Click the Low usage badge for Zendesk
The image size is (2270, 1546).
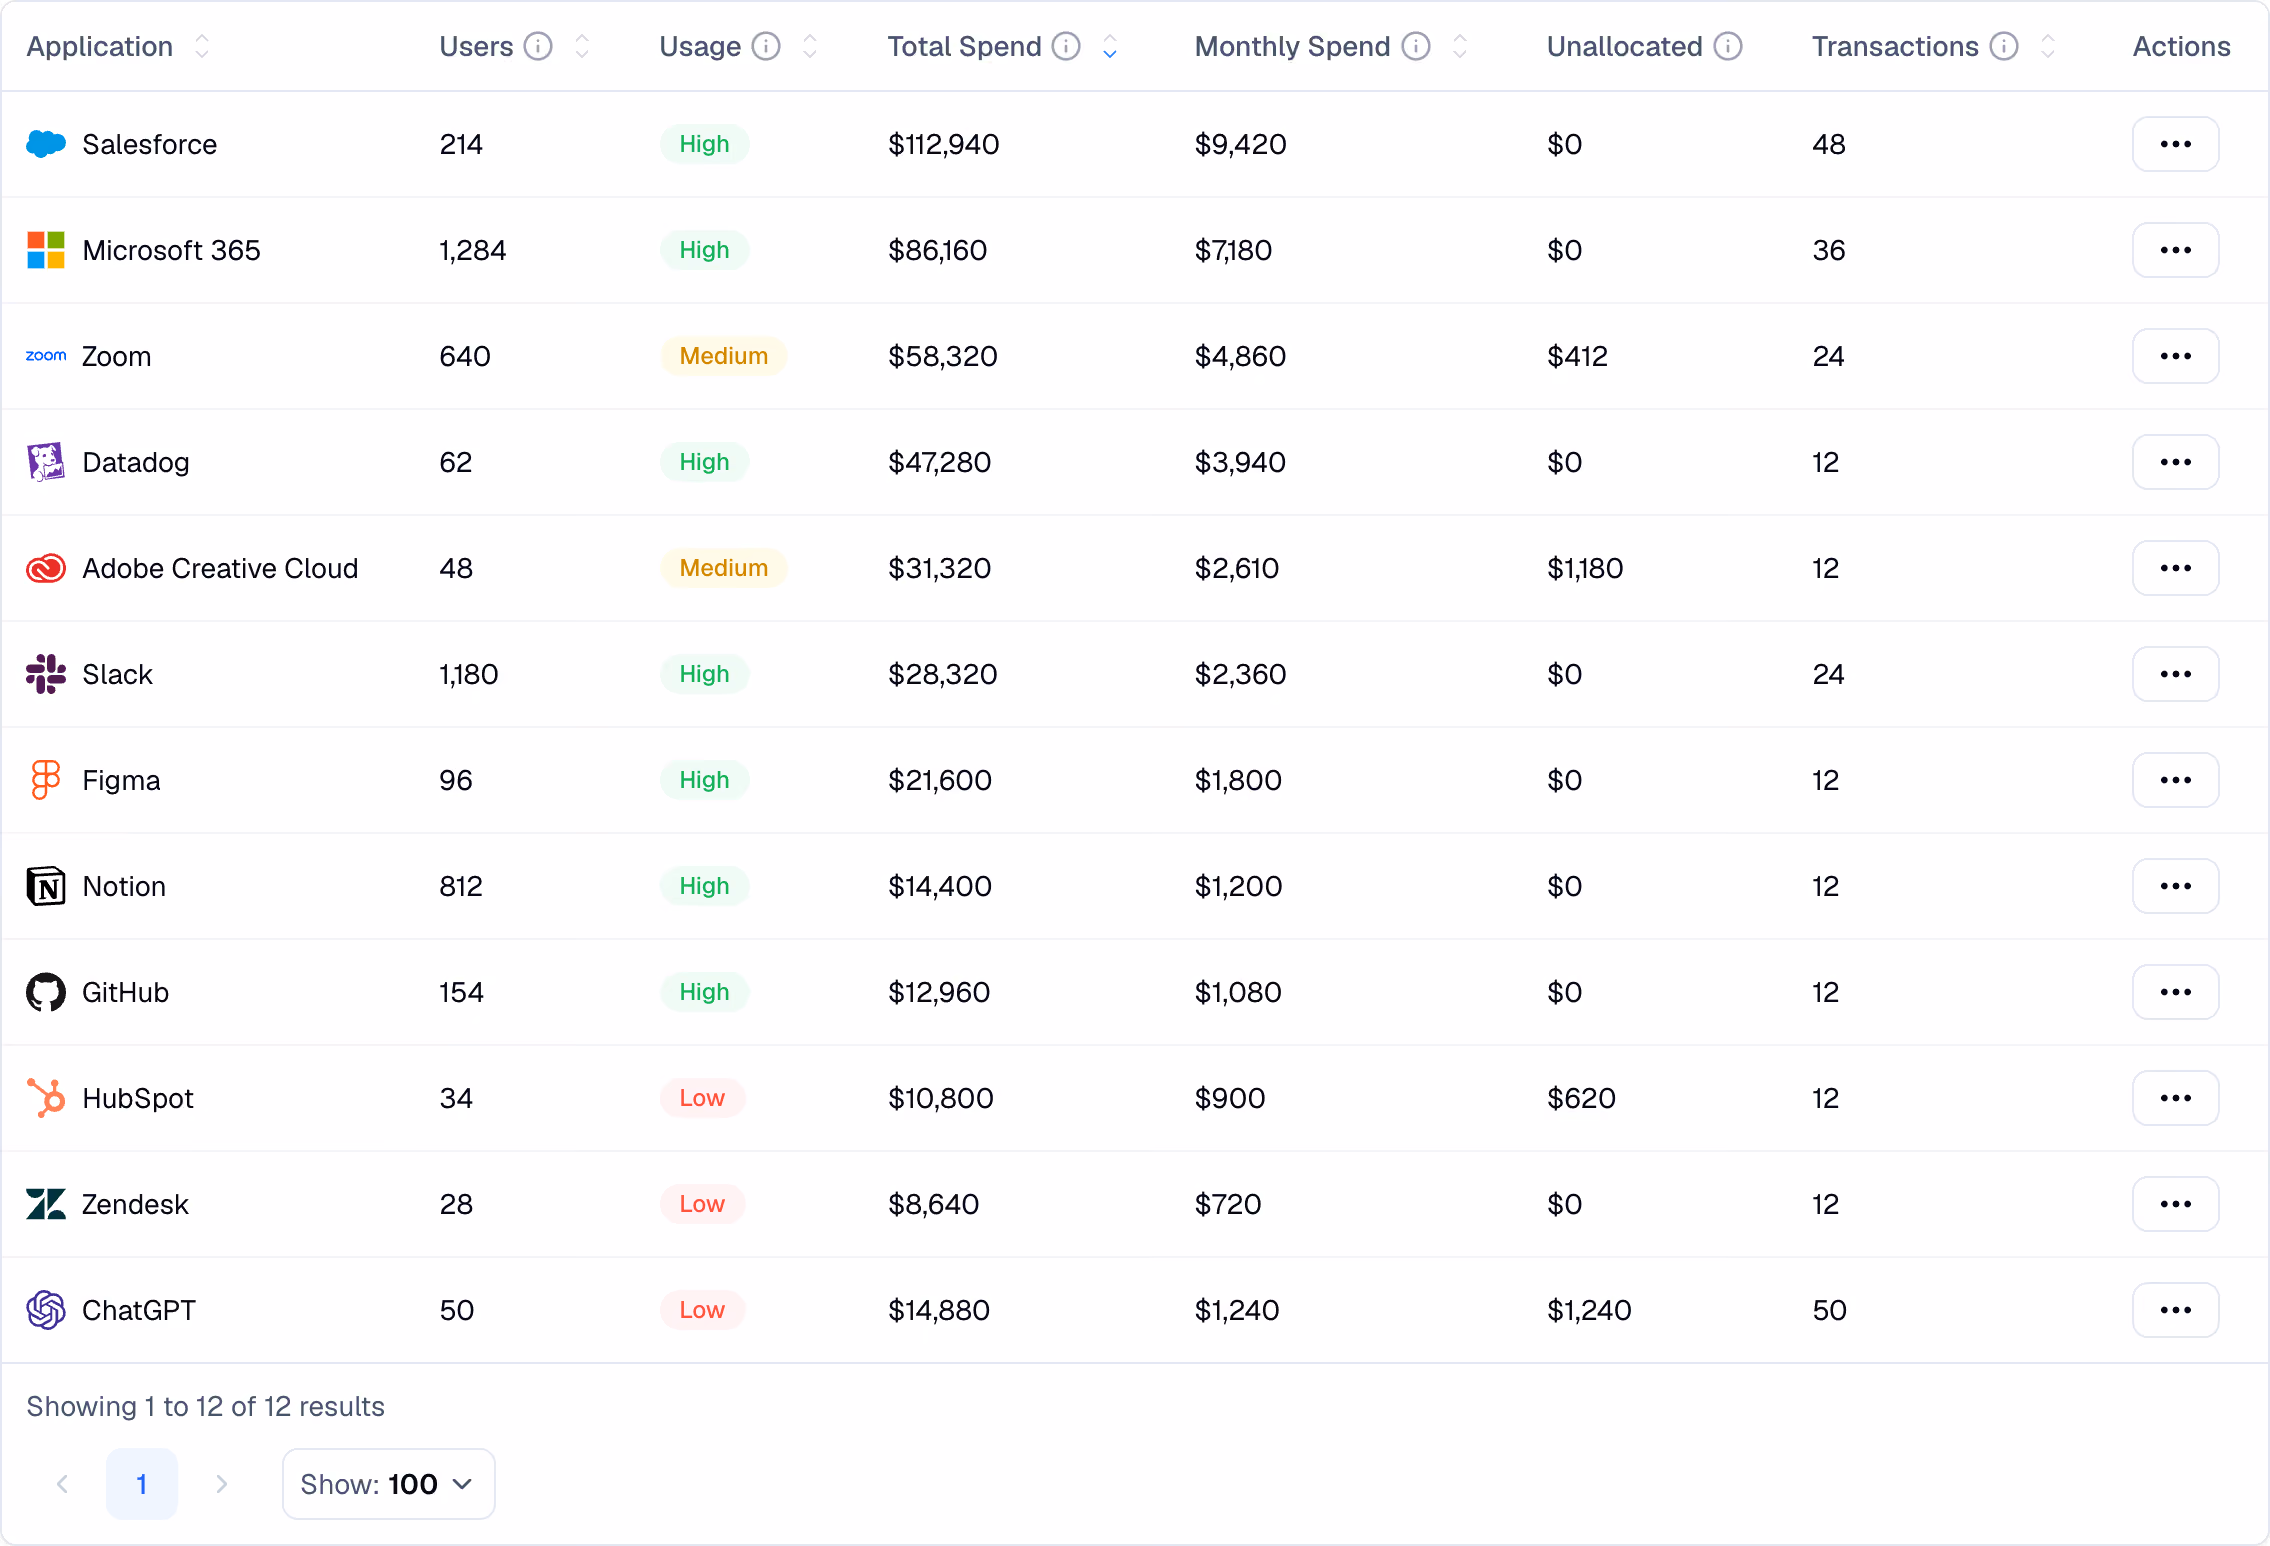(x=702, y=1204)
